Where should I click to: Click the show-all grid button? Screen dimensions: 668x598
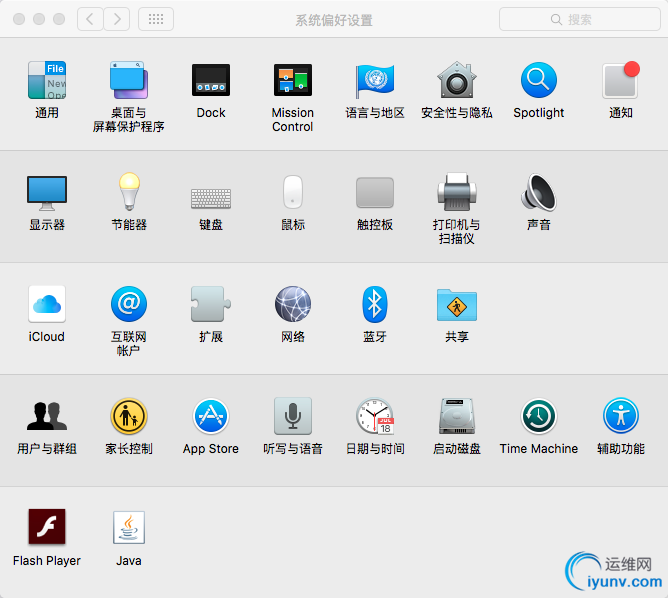(156, 19)
